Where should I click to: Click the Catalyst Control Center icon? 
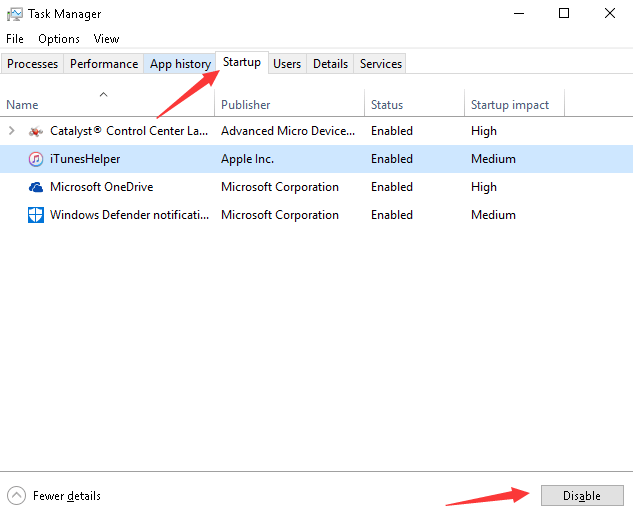36,131
